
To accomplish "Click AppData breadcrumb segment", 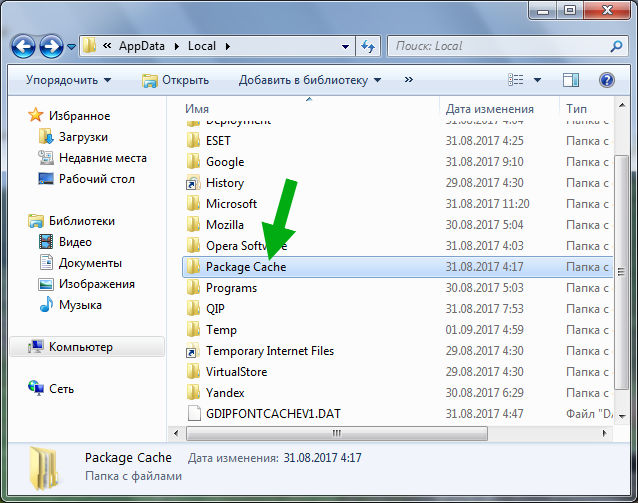I will pos(142,46).
